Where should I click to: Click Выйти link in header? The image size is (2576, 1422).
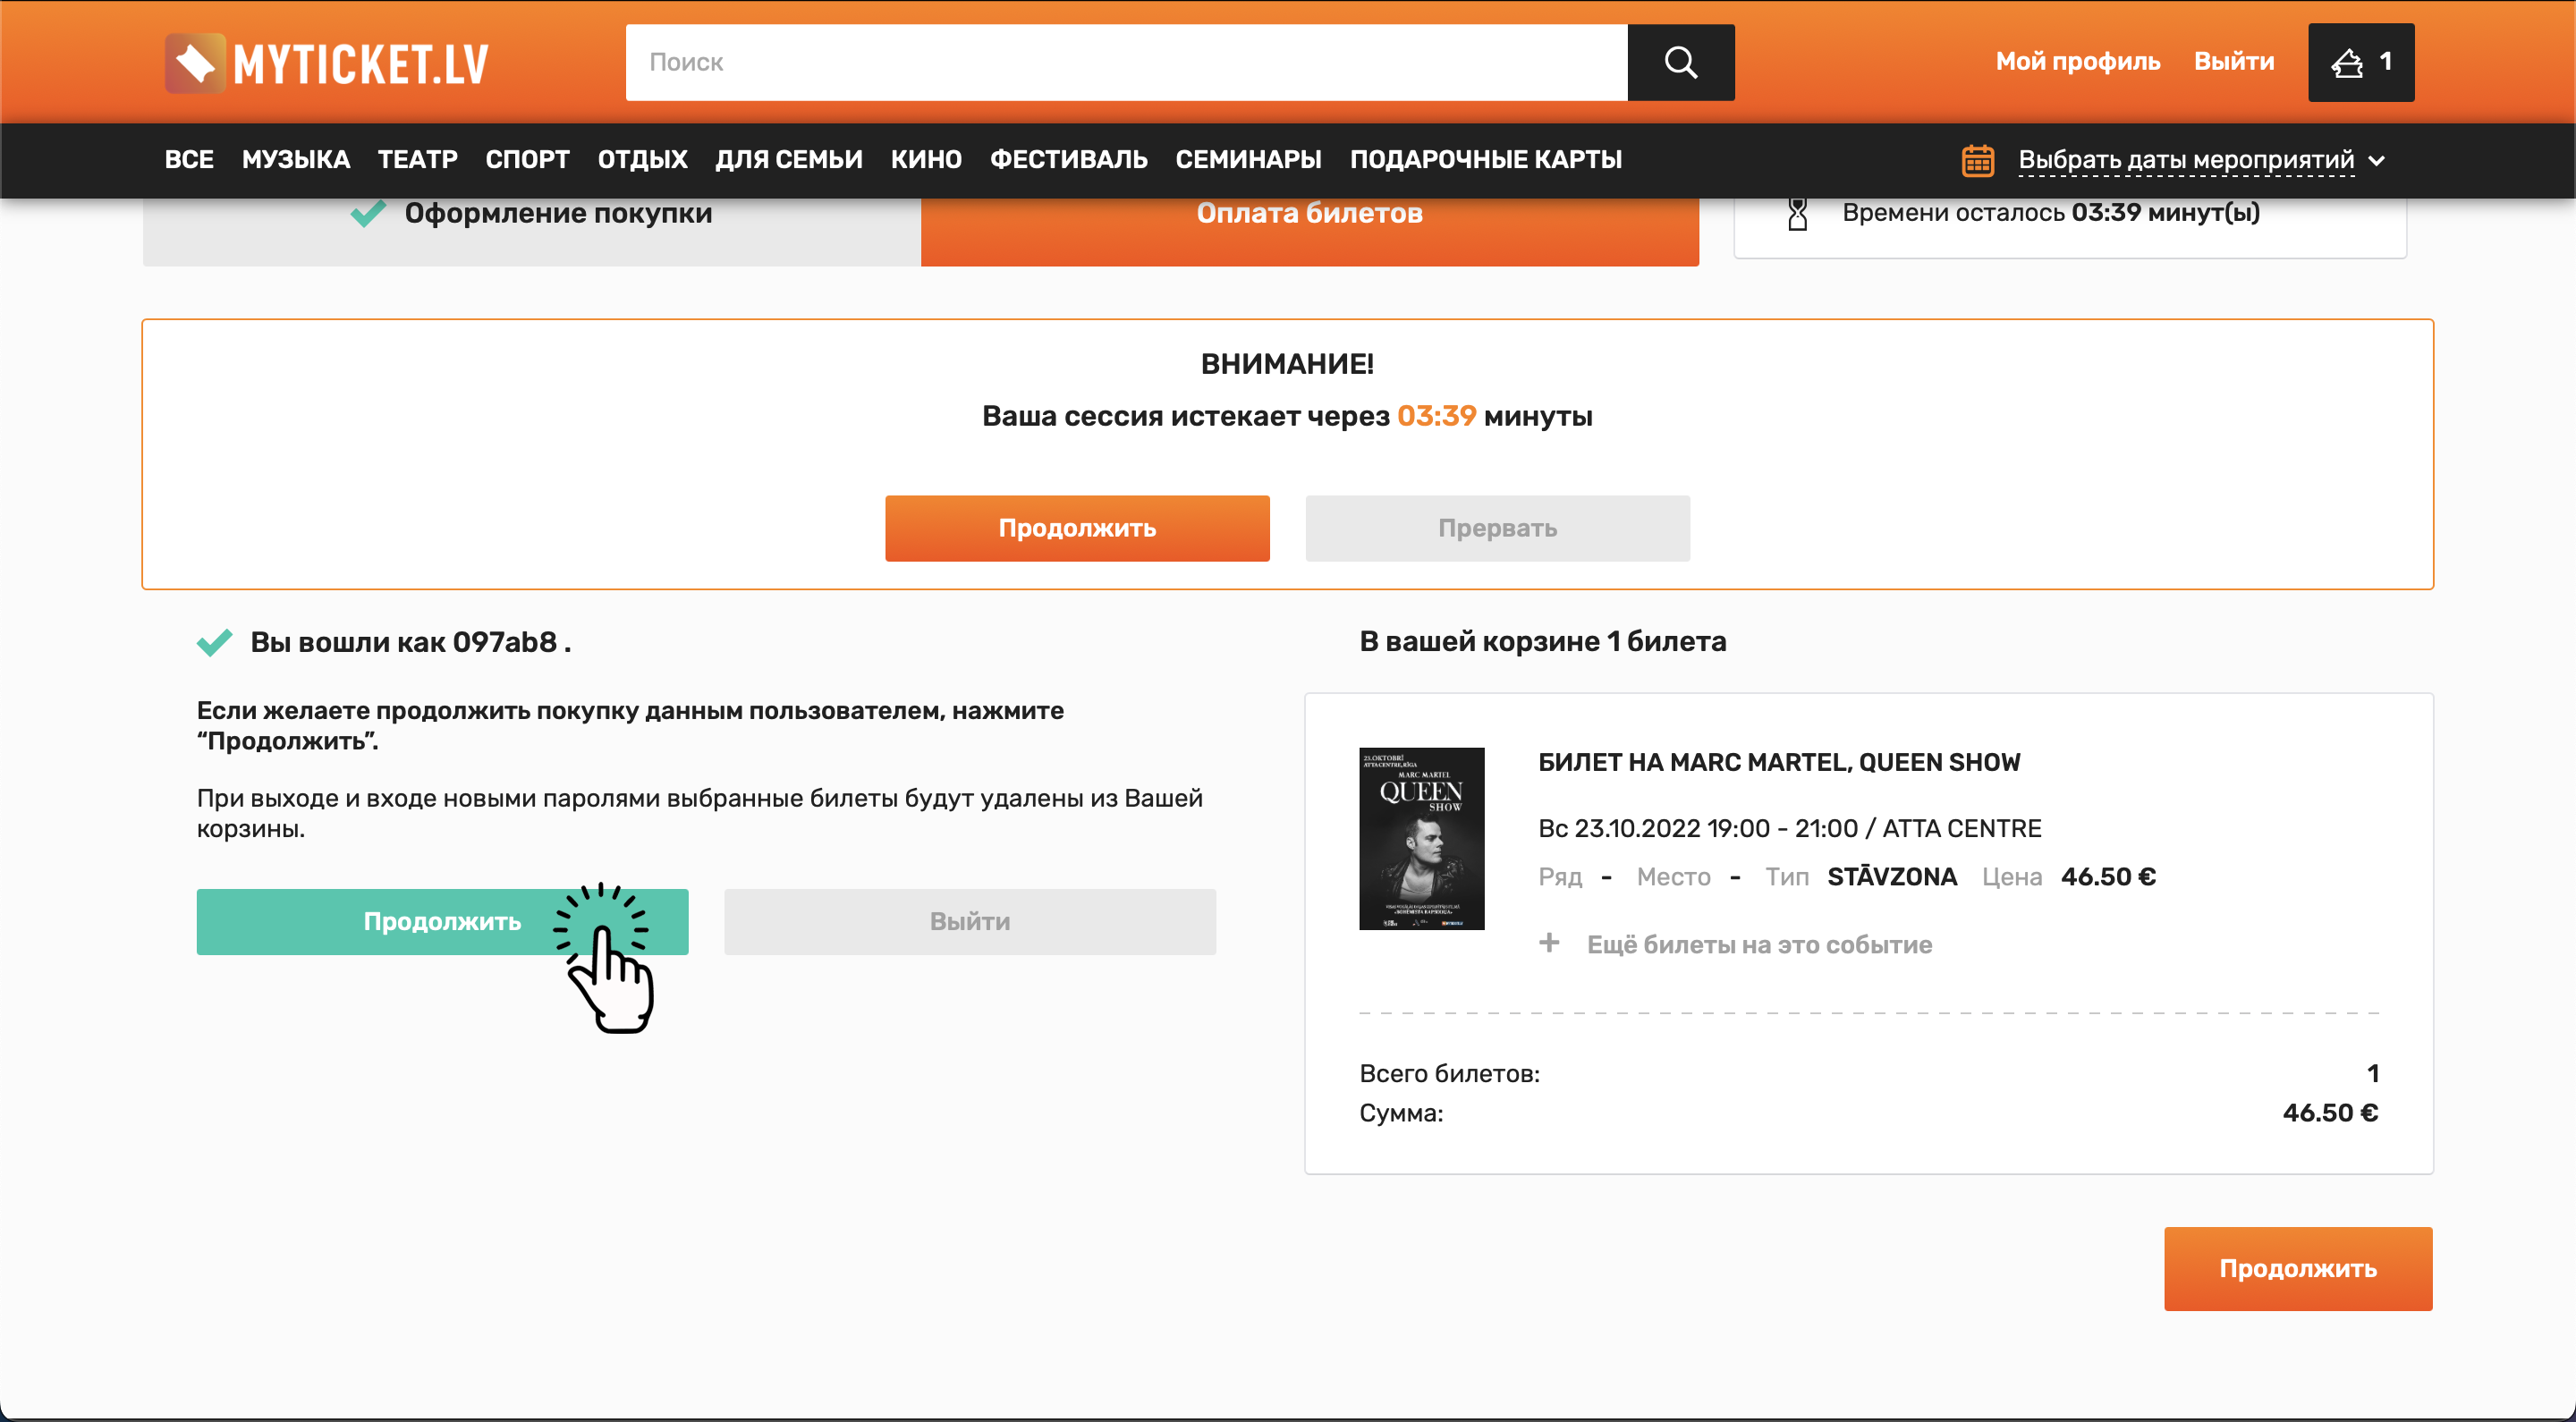[x=2234, y=62]
